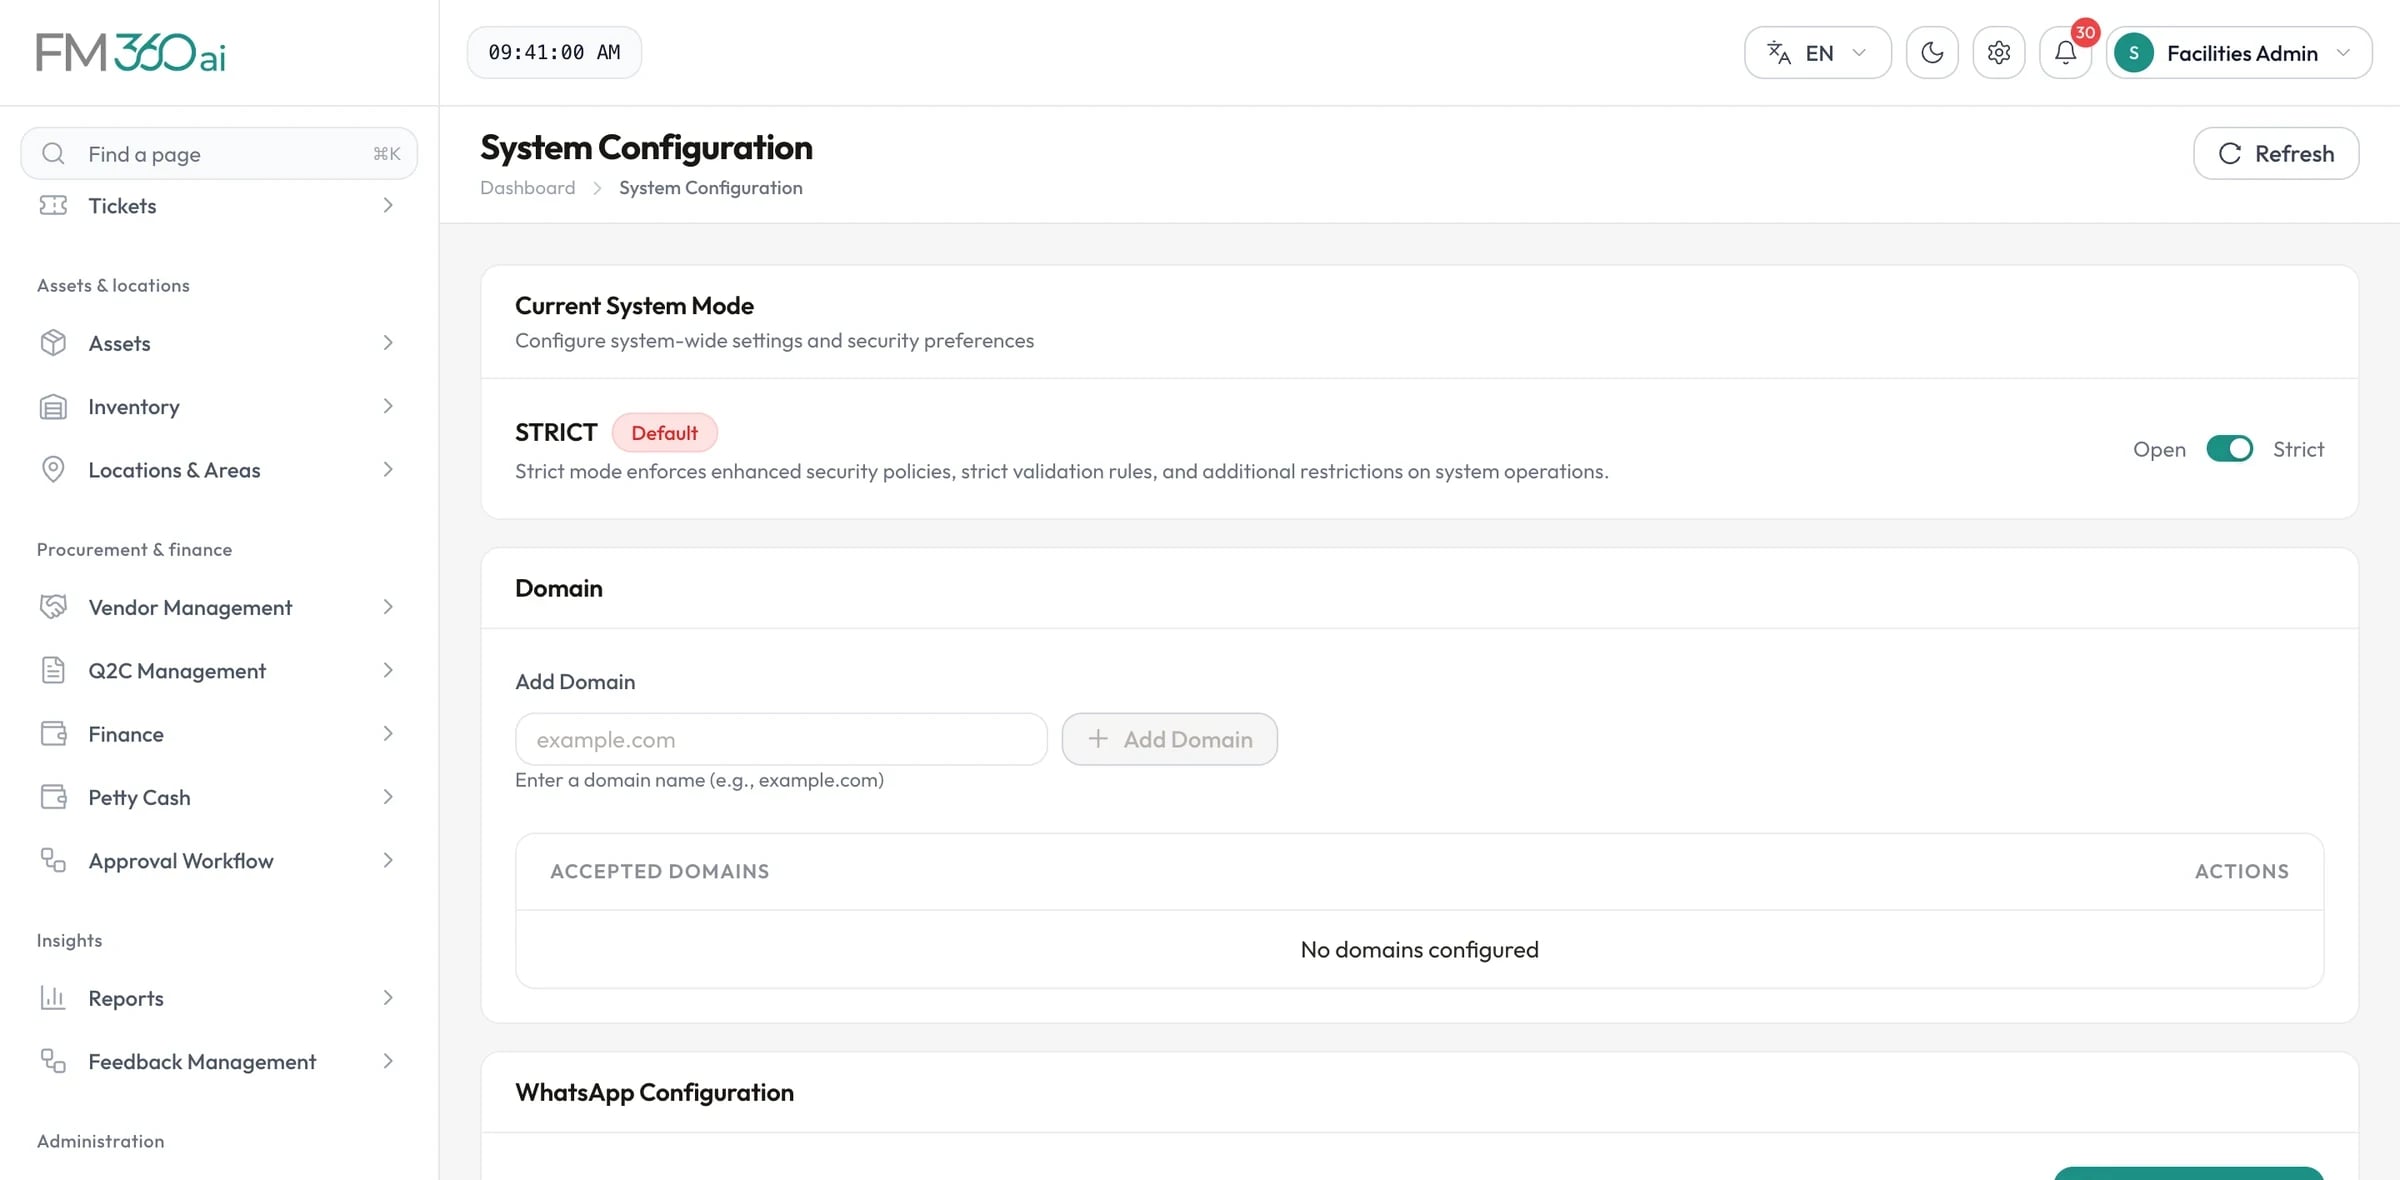Screen dimensions: 2400x1180
Task: Click the Tickets ticket icon
Action: pos(53,205)
